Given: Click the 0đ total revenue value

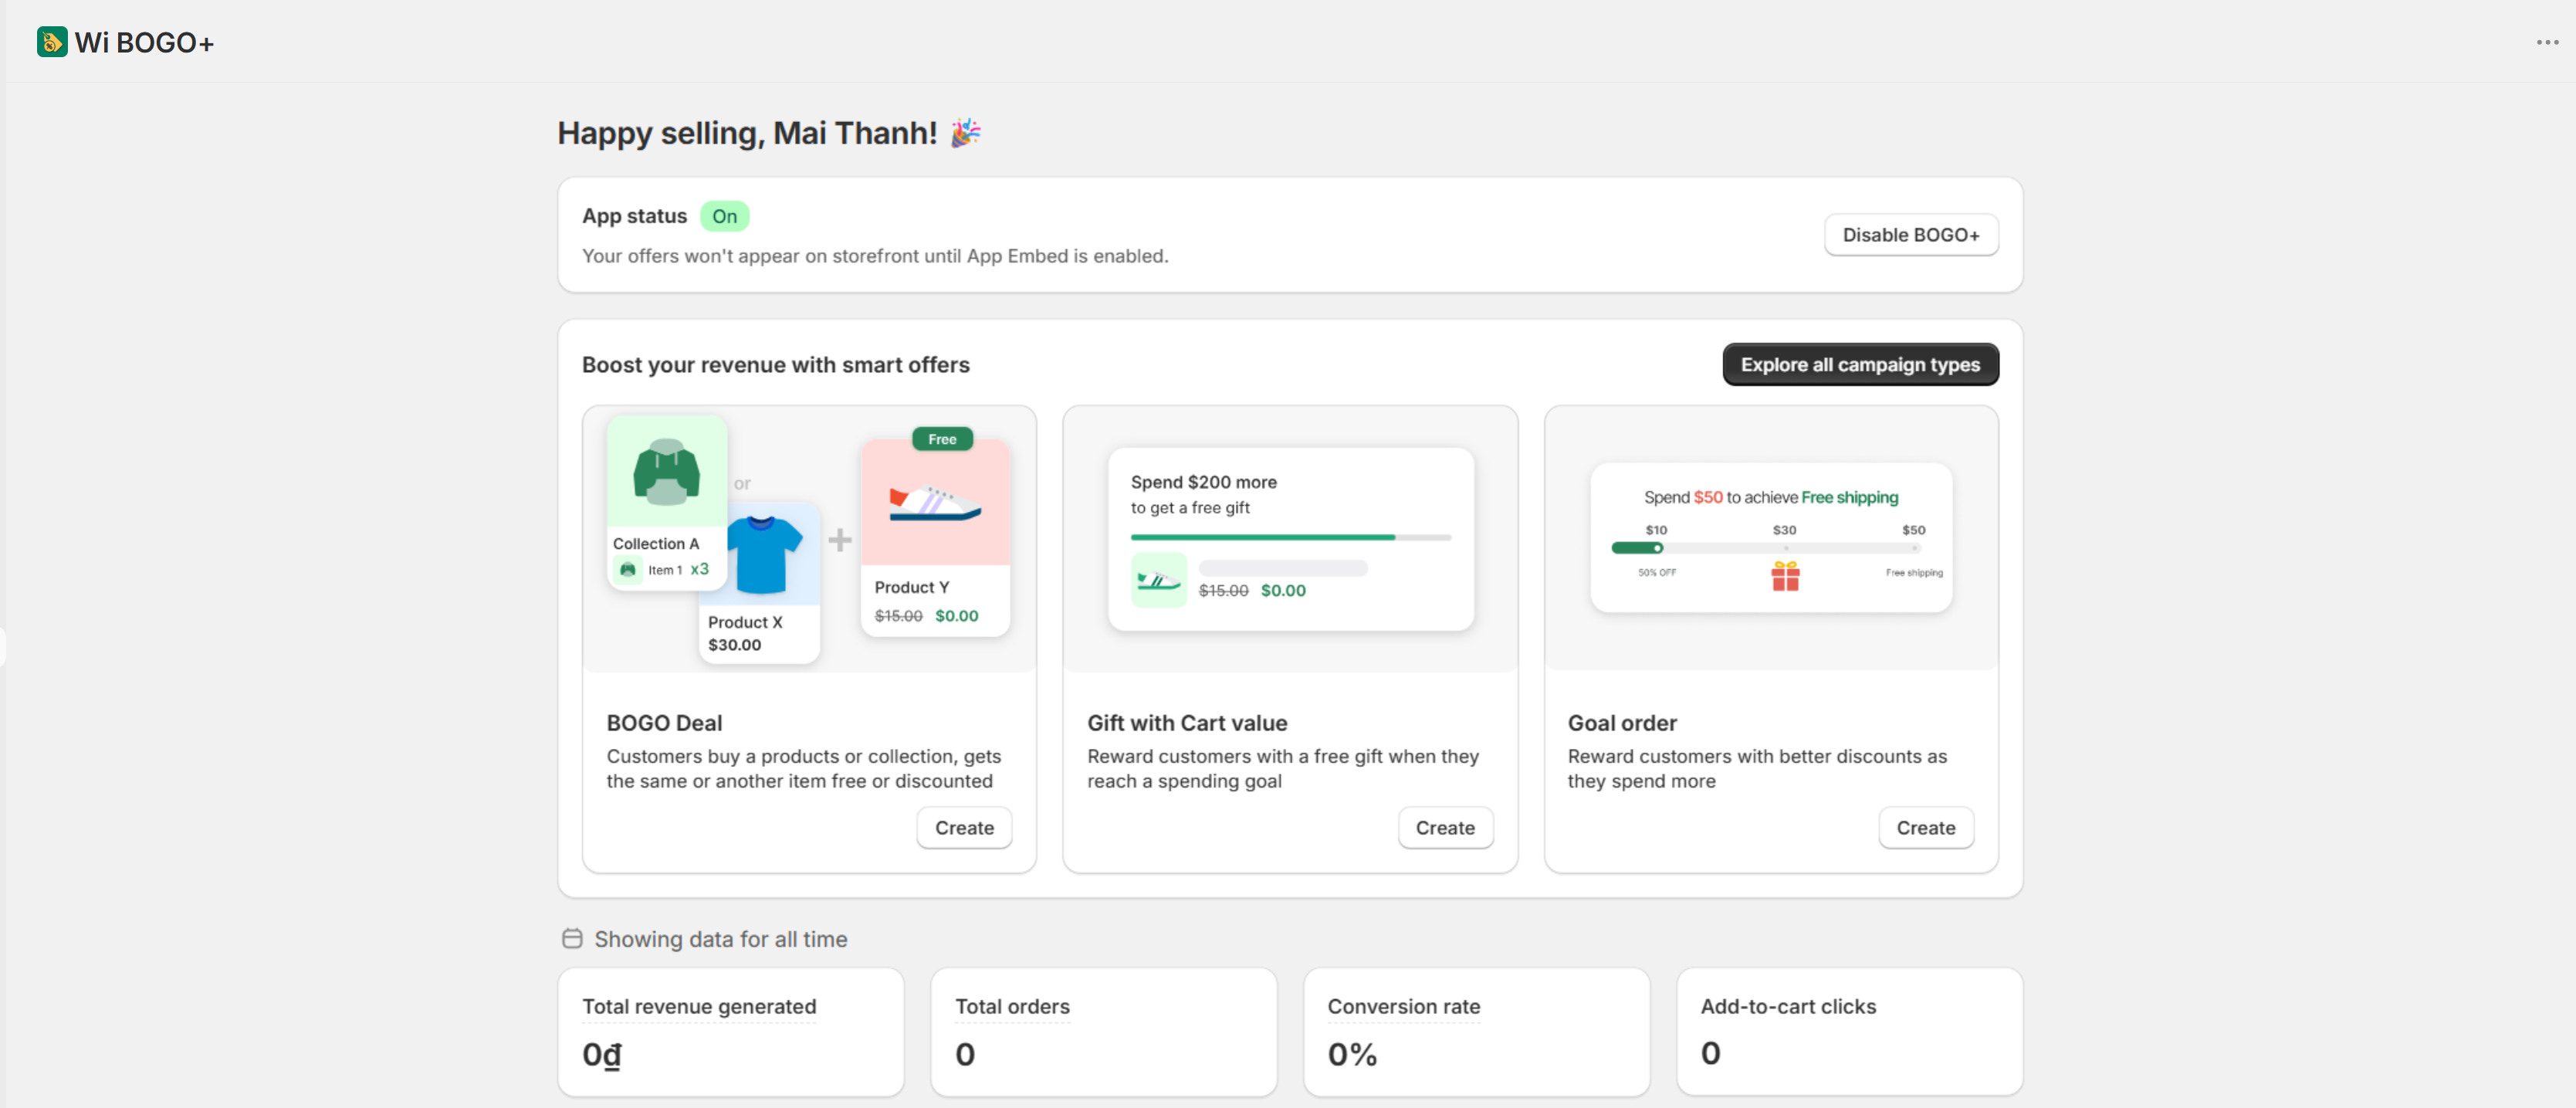Looking at the screenshot, I should click(602, 1055).
